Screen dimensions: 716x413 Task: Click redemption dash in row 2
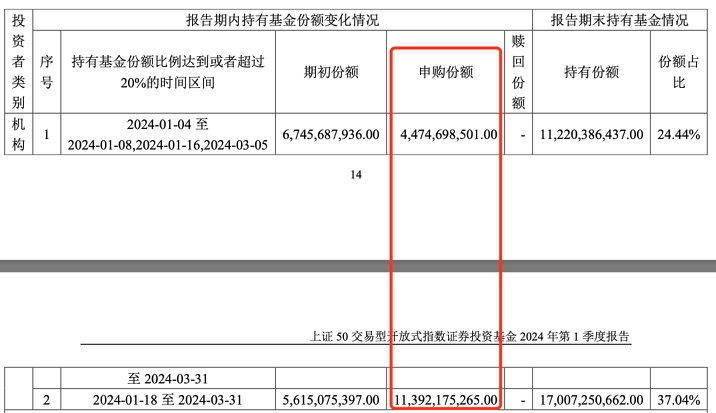click(x=523, y=401)
